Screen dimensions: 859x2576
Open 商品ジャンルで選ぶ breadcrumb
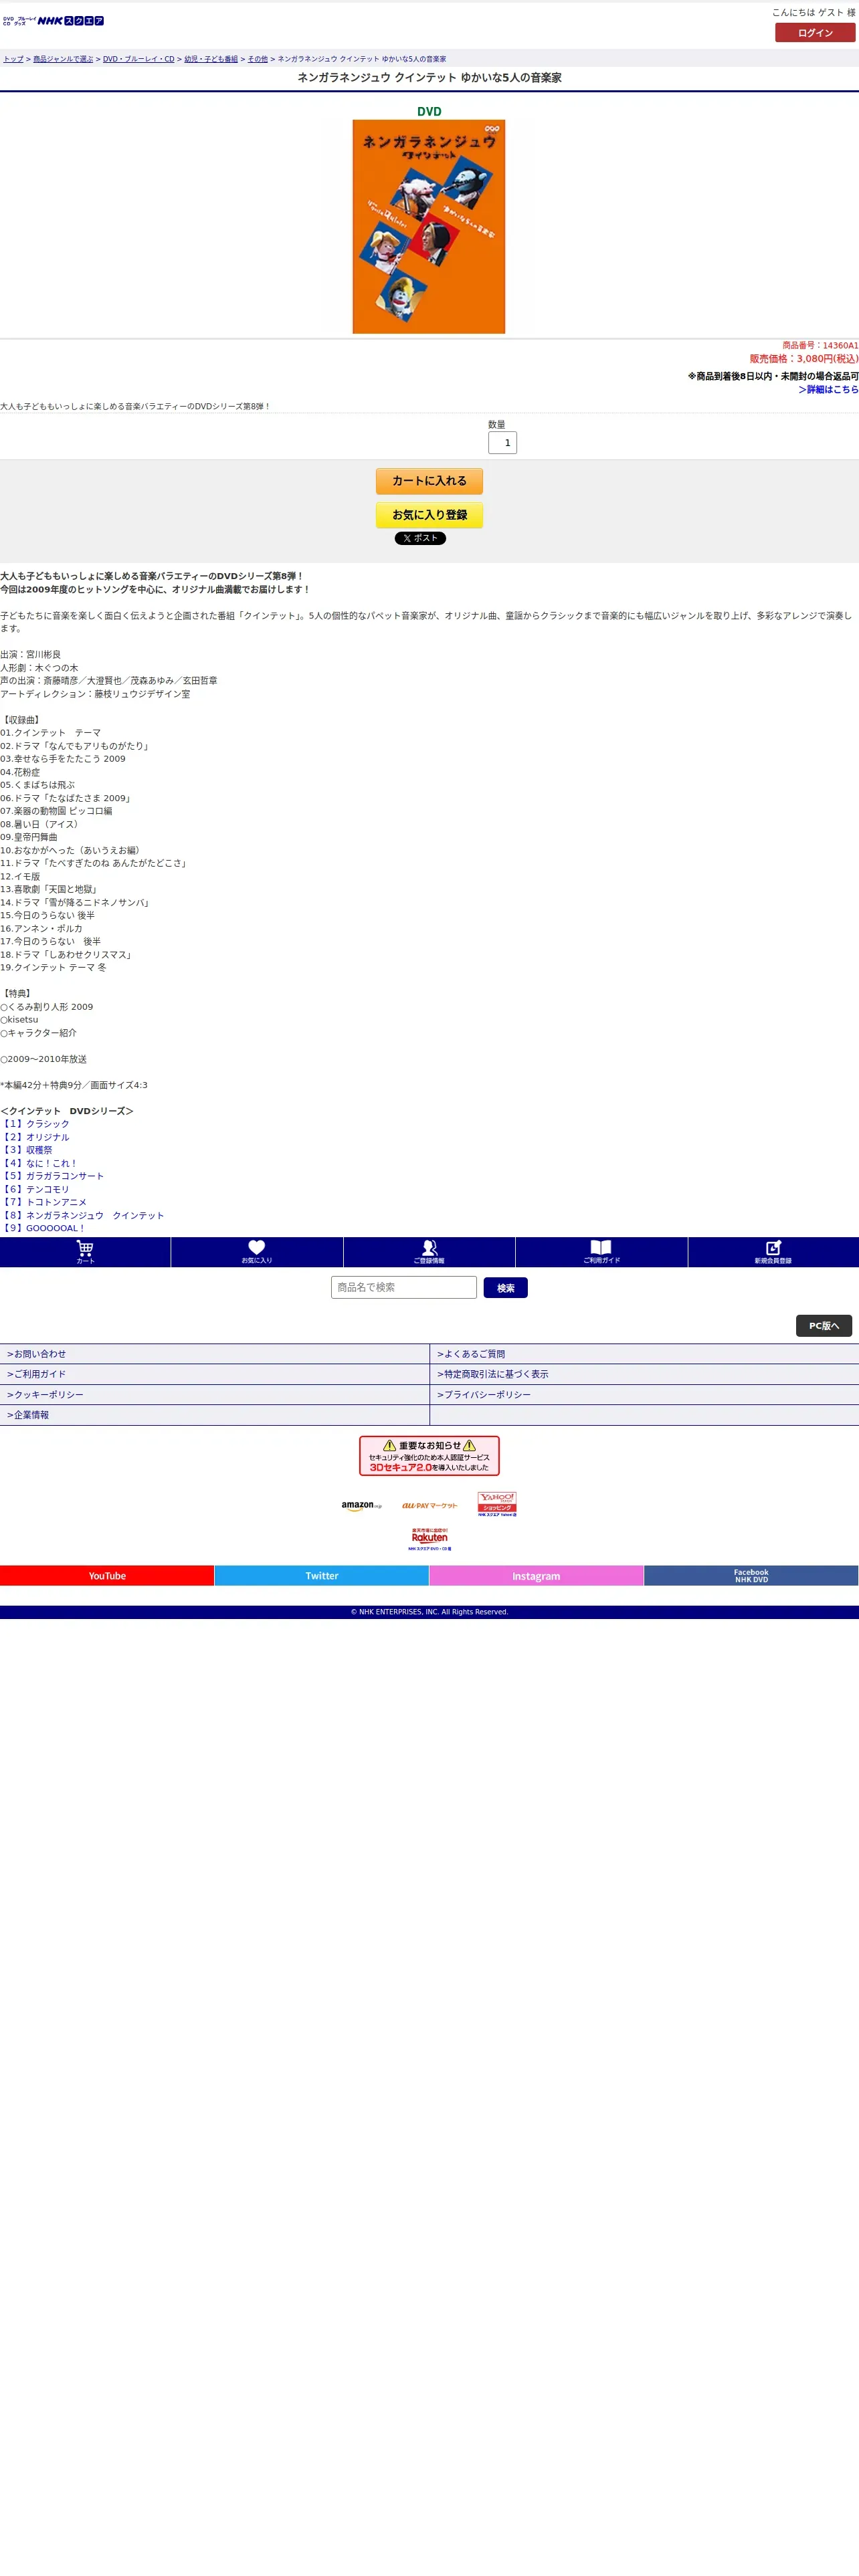63,59
